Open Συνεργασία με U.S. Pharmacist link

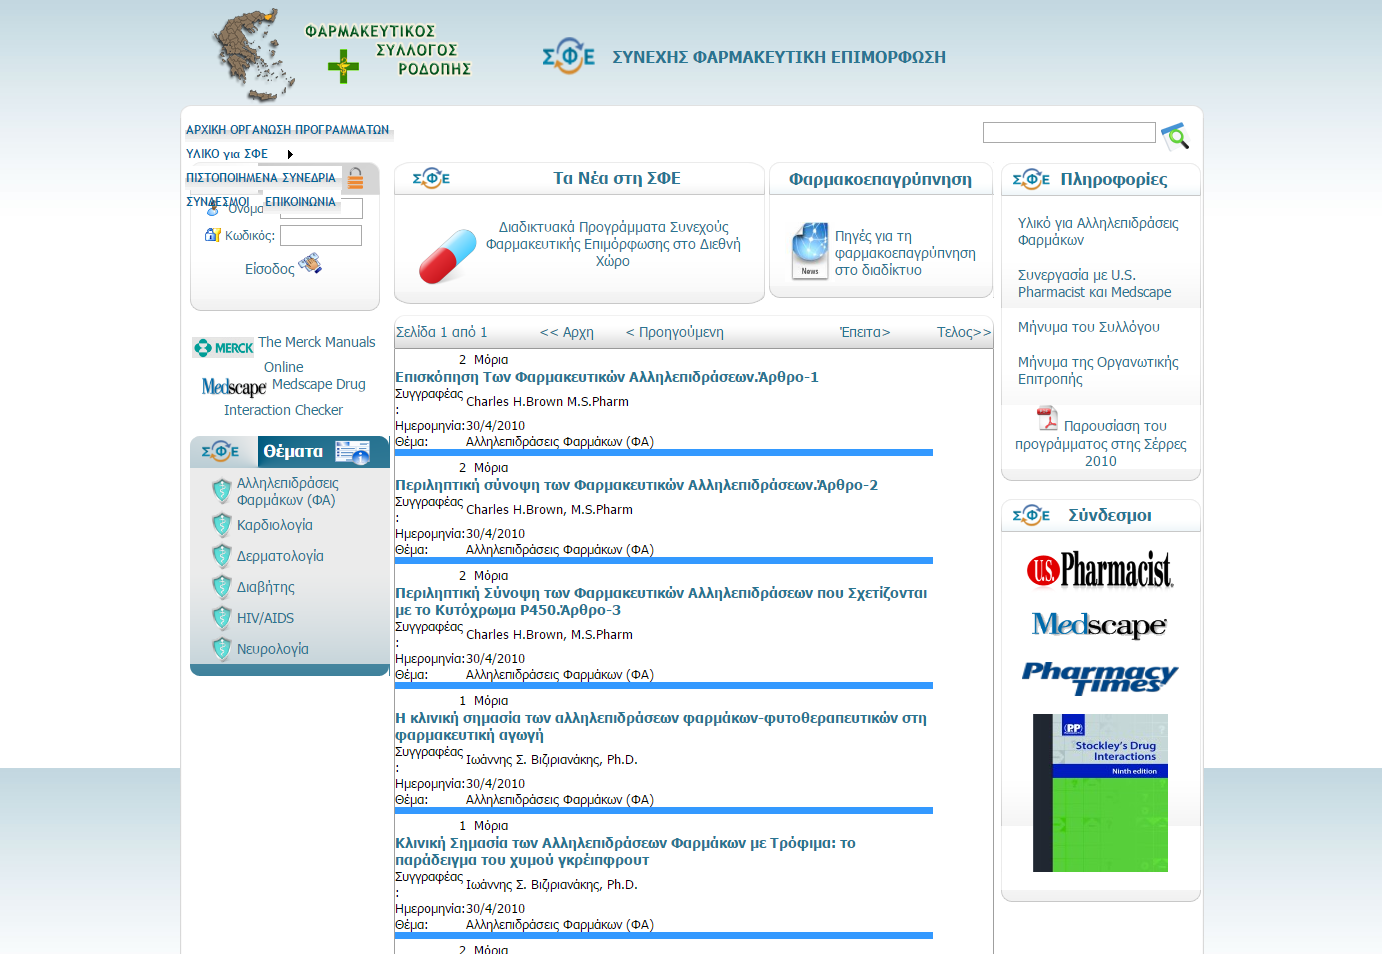(x=1095, y=283)
